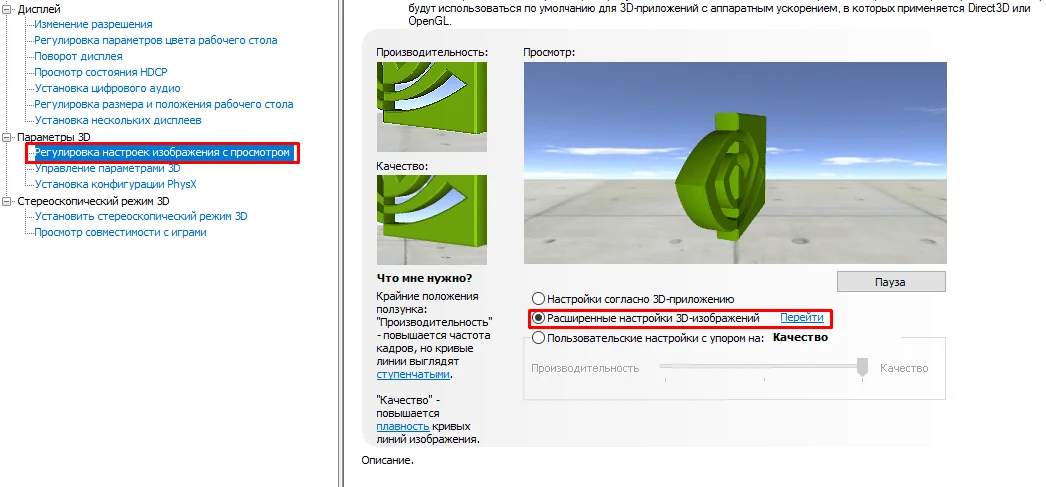This screenshot has width=1046, height=487.
Task: Collapse the Стереоскопический режим 3D node
Action: coord(7,201)
